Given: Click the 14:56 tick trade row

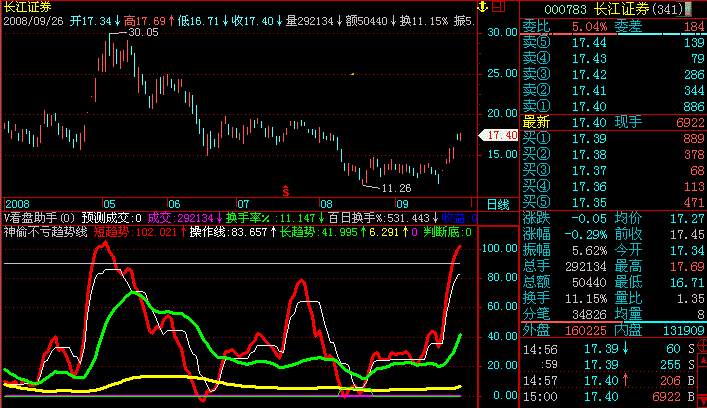Looking at the screenshot, I should [609, 348].
